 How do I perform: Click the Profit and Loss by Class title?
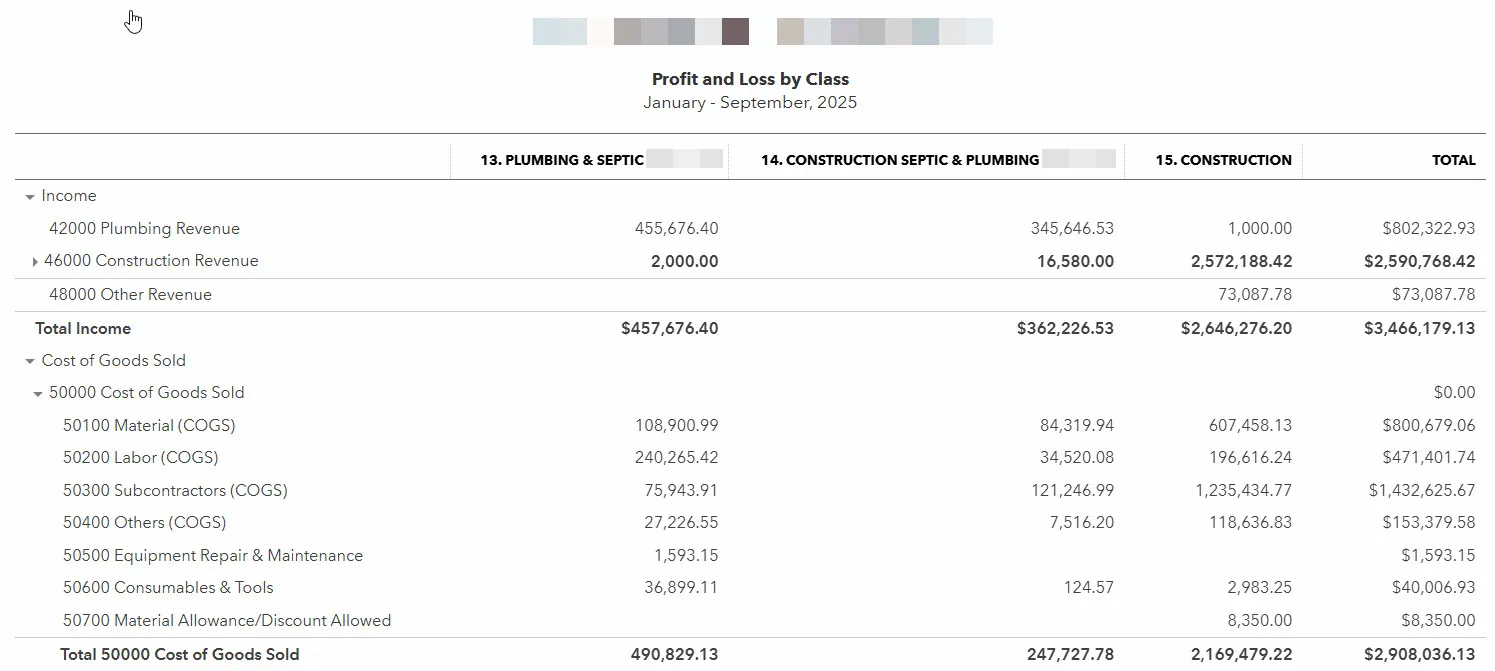tap(750, 79)
